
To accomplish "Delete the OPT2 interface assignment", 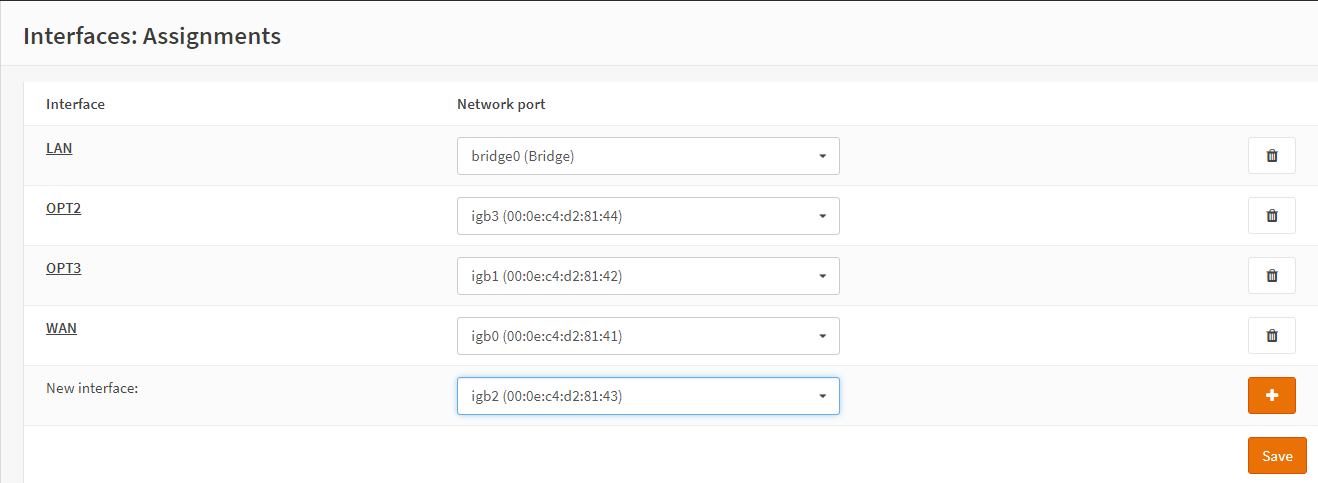I will coord(1271,216).
